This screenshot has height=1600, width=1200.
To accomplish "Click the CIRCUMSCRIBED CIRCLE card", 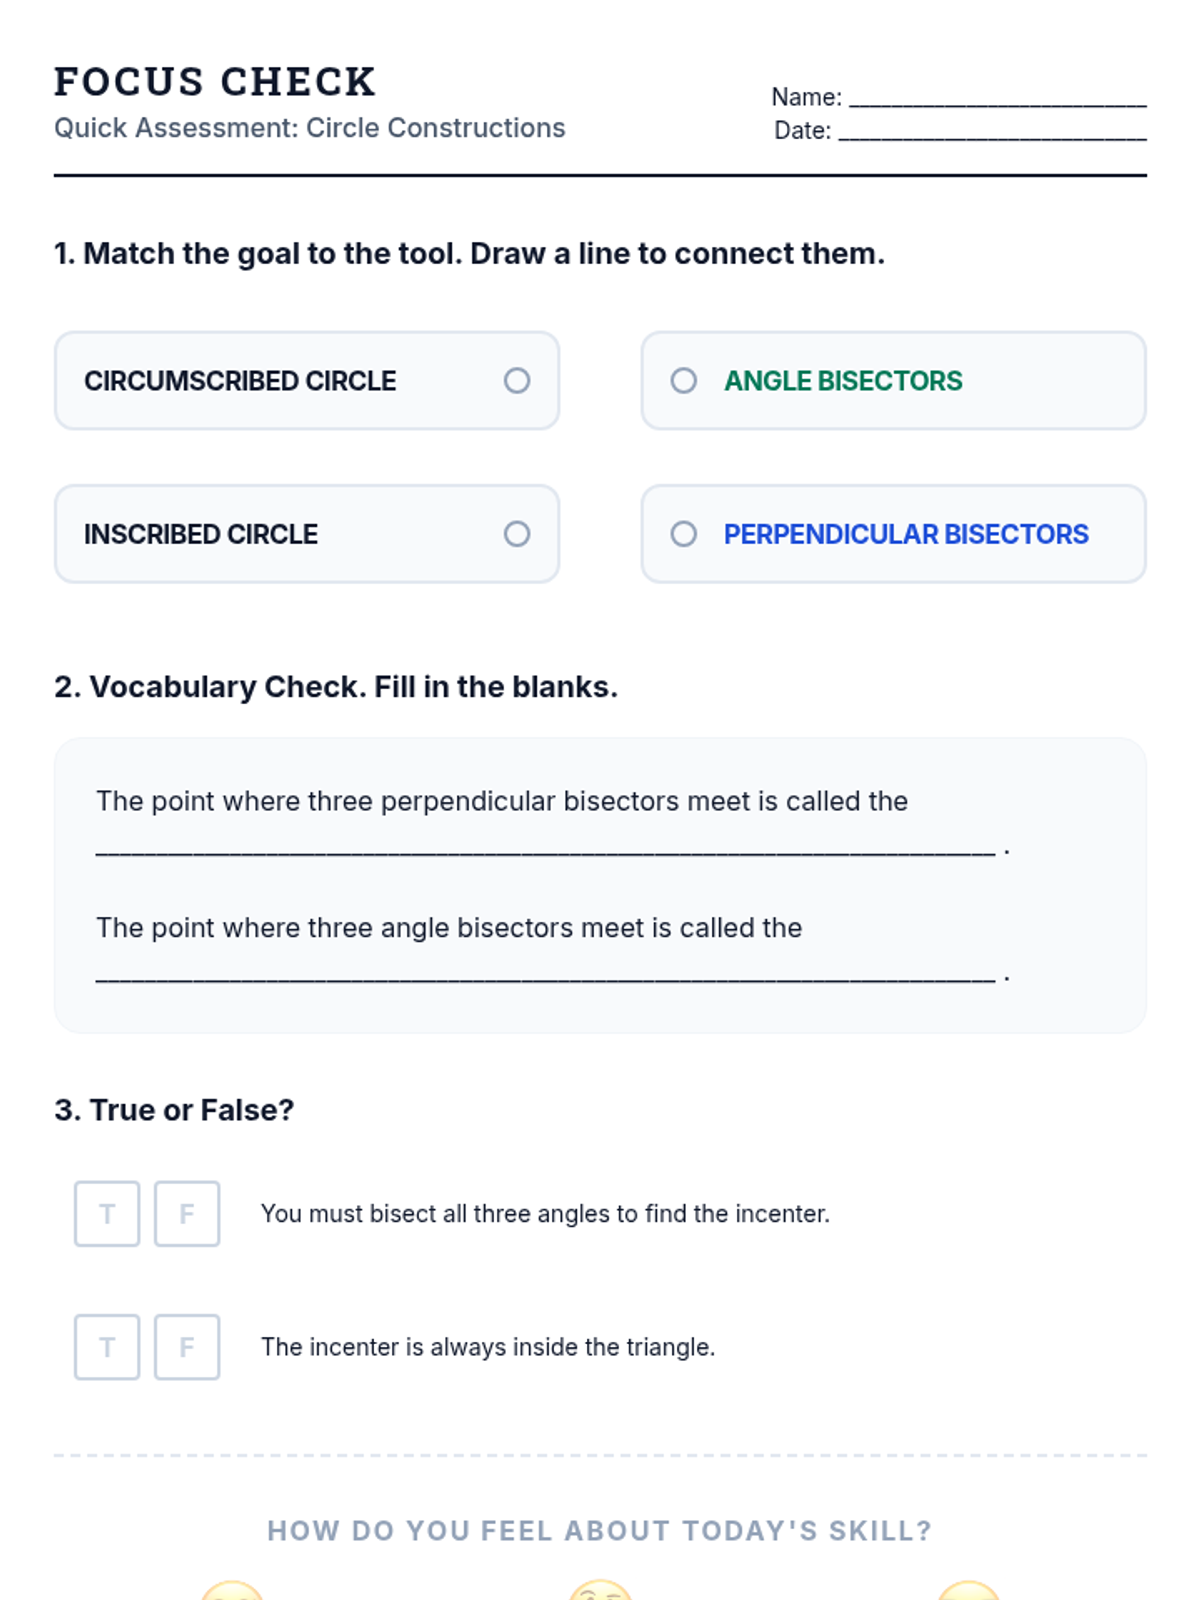I will click(x=307, y=381).
